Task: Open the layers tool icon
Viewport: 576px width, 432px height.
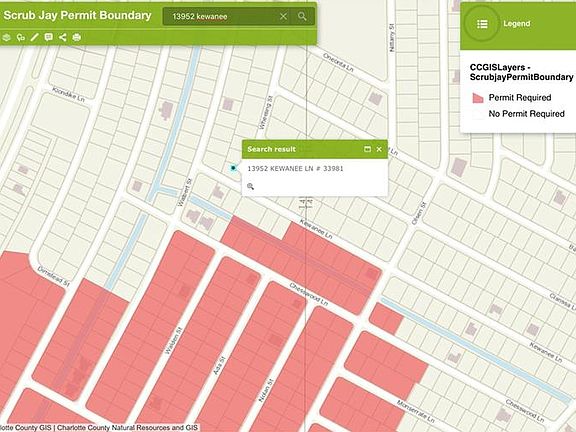Action: (6, 37)
